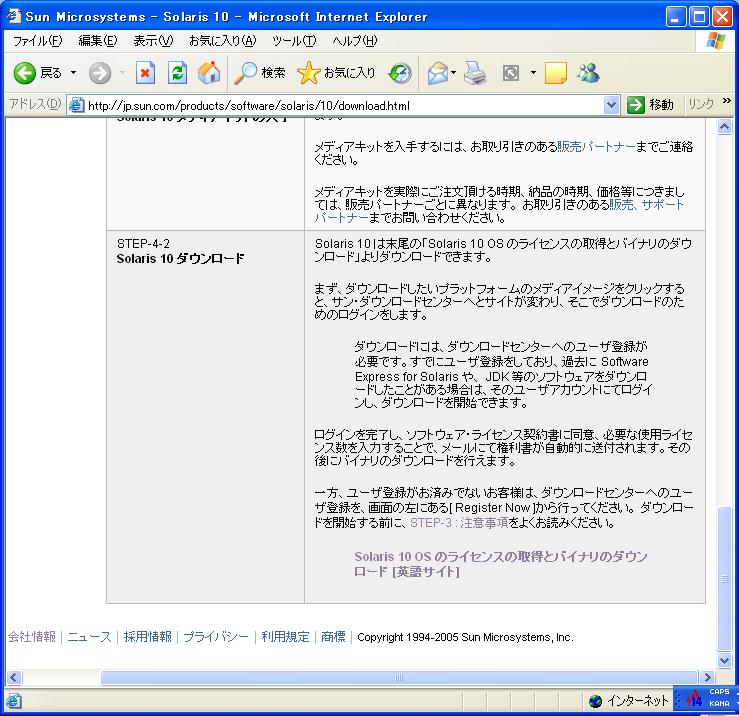Follow the 販売パートナー link in the first paragraph
The image size is (739, 716).
pyautogui.click(x=596, y=147)
